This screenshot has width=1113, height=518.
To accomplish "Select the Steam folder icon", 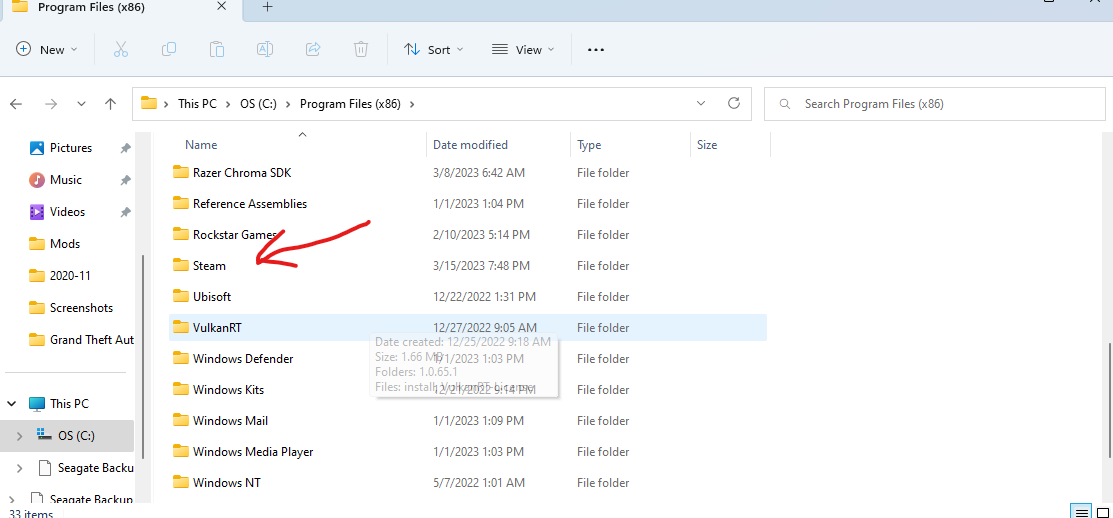I will coord(181,265).
